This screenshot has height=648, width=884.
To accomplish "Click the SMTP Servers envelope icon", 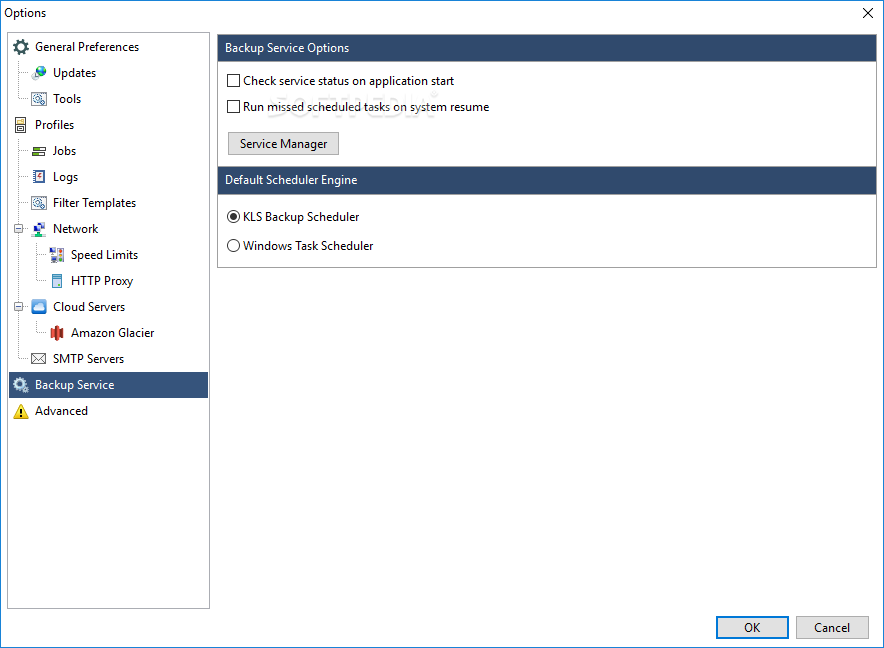I will [x=39, y=359].
